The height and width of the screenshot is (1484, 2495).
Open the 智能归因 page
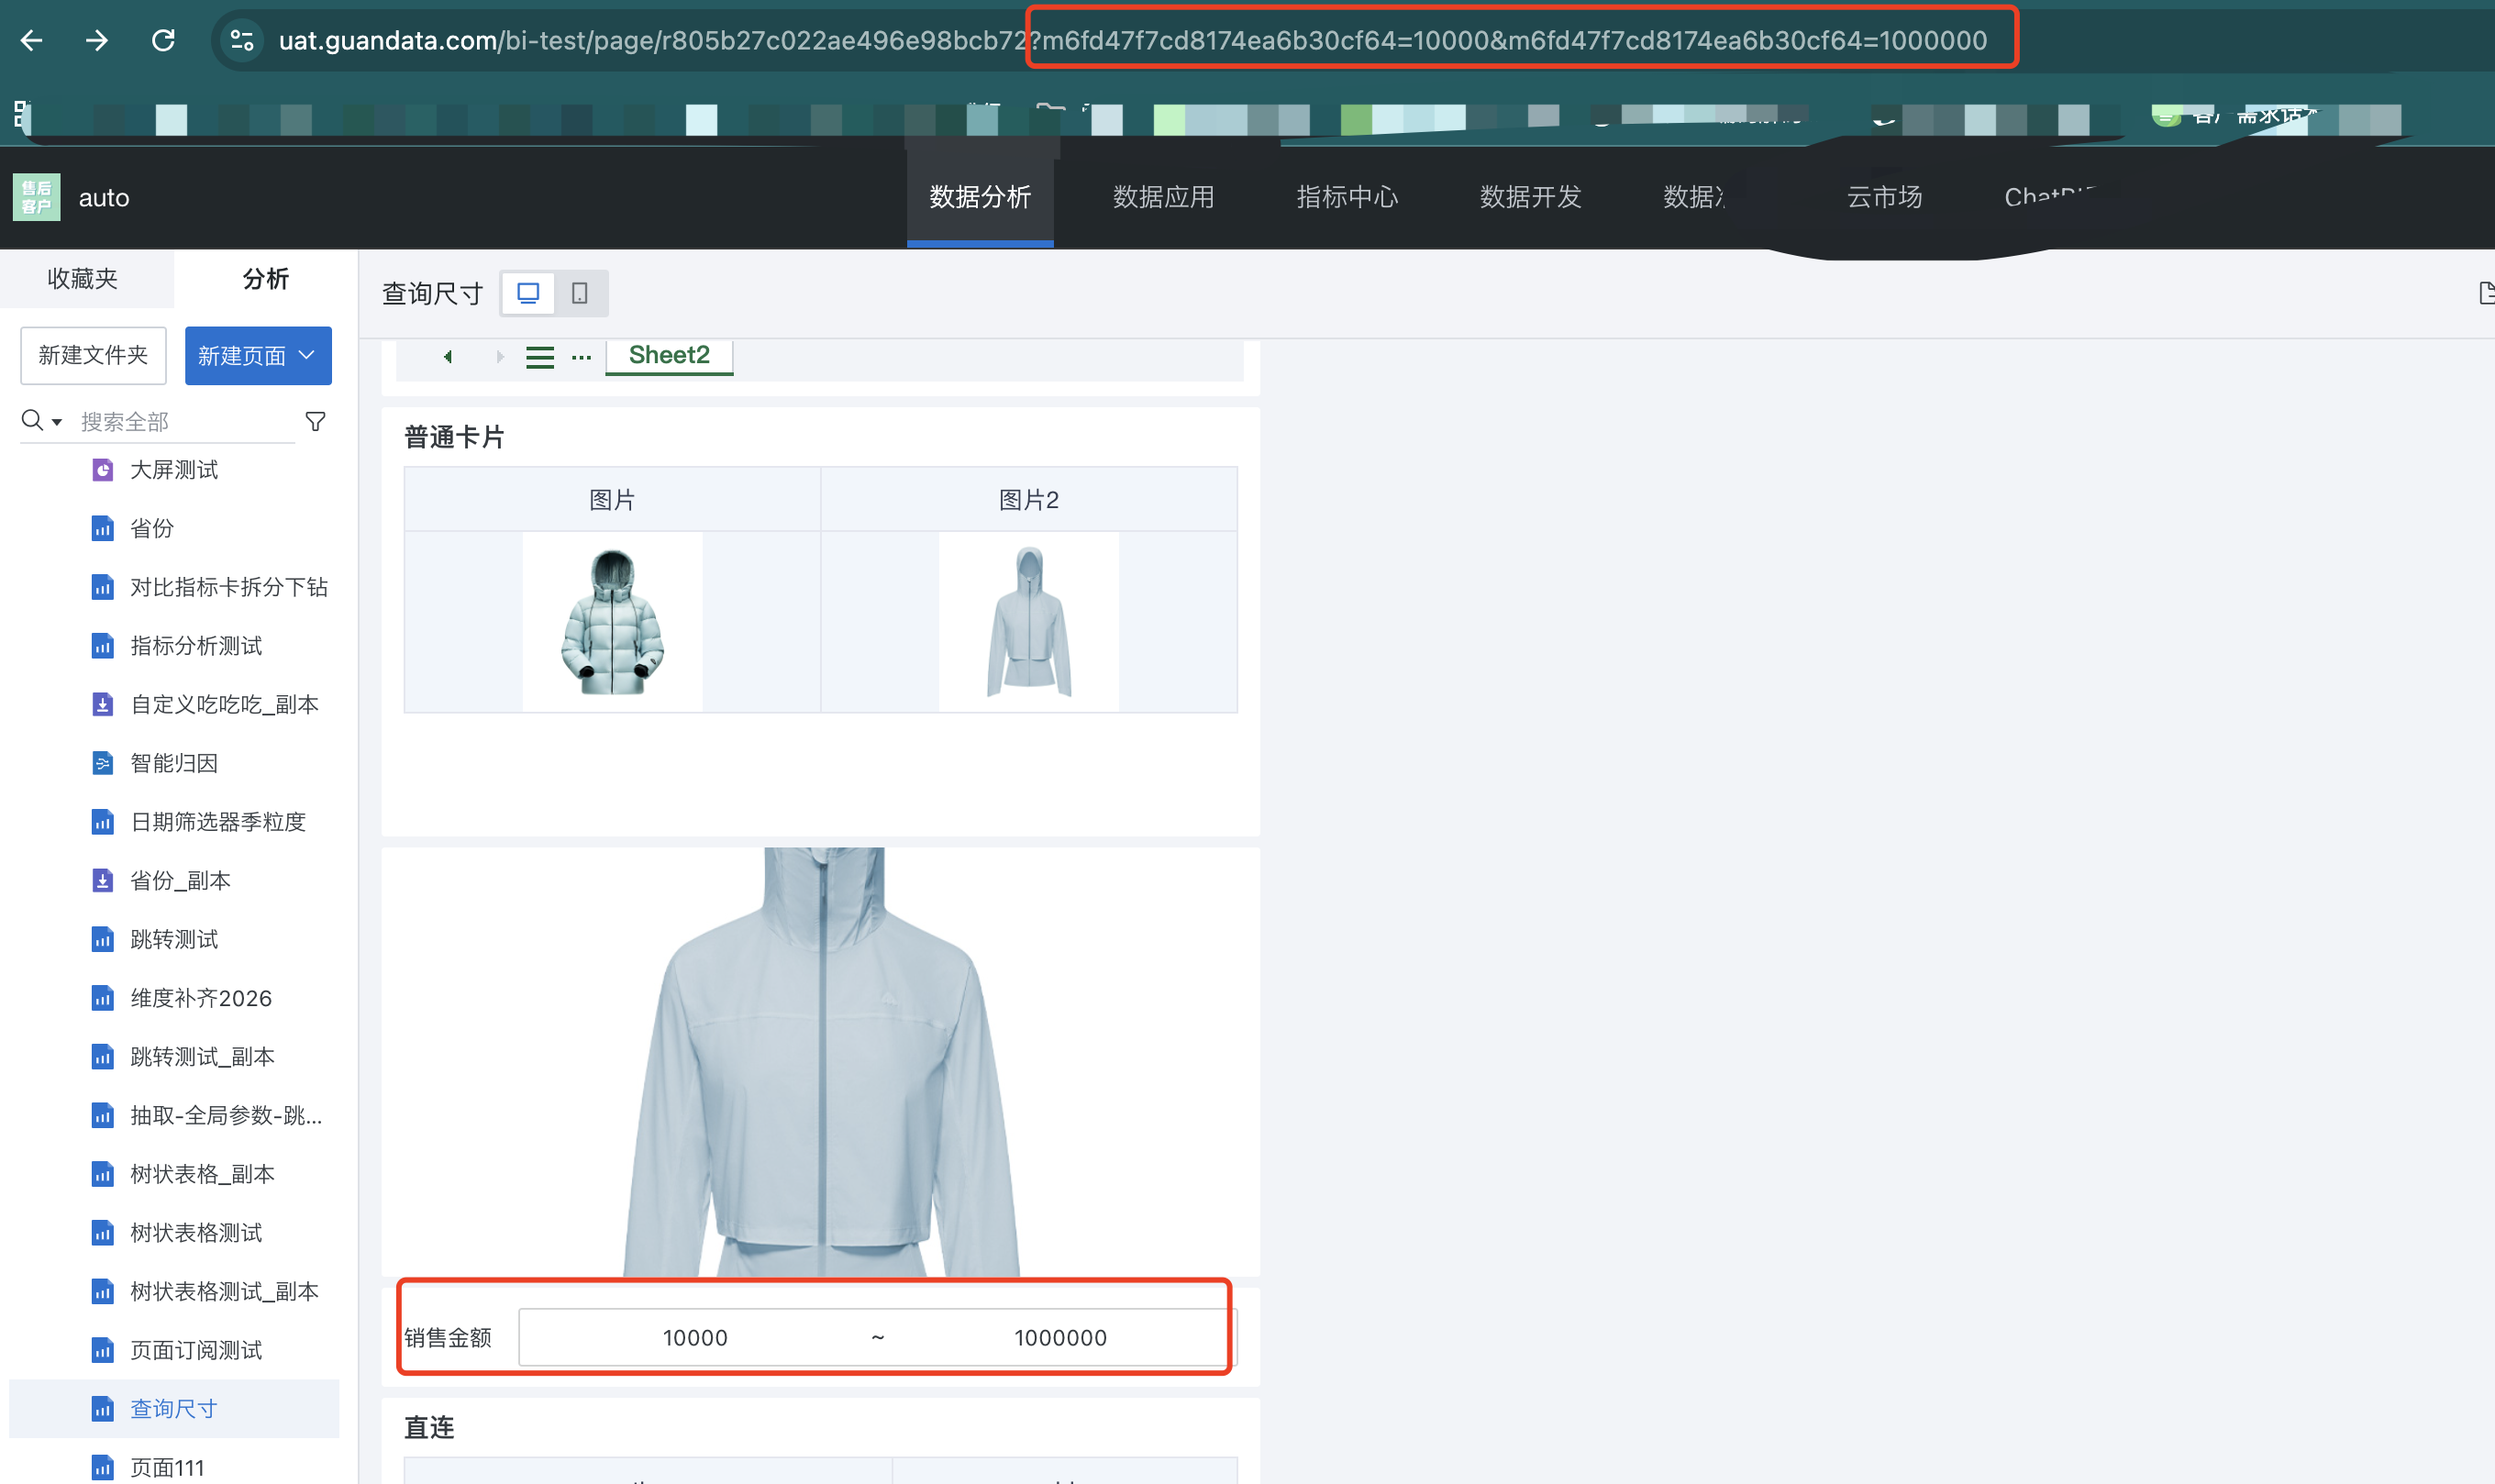point(175,763)
